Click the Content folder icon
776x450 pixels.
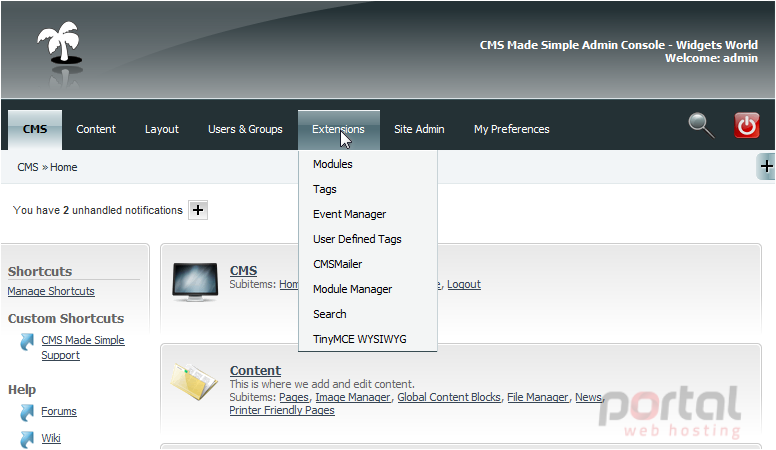coord(194,381)
